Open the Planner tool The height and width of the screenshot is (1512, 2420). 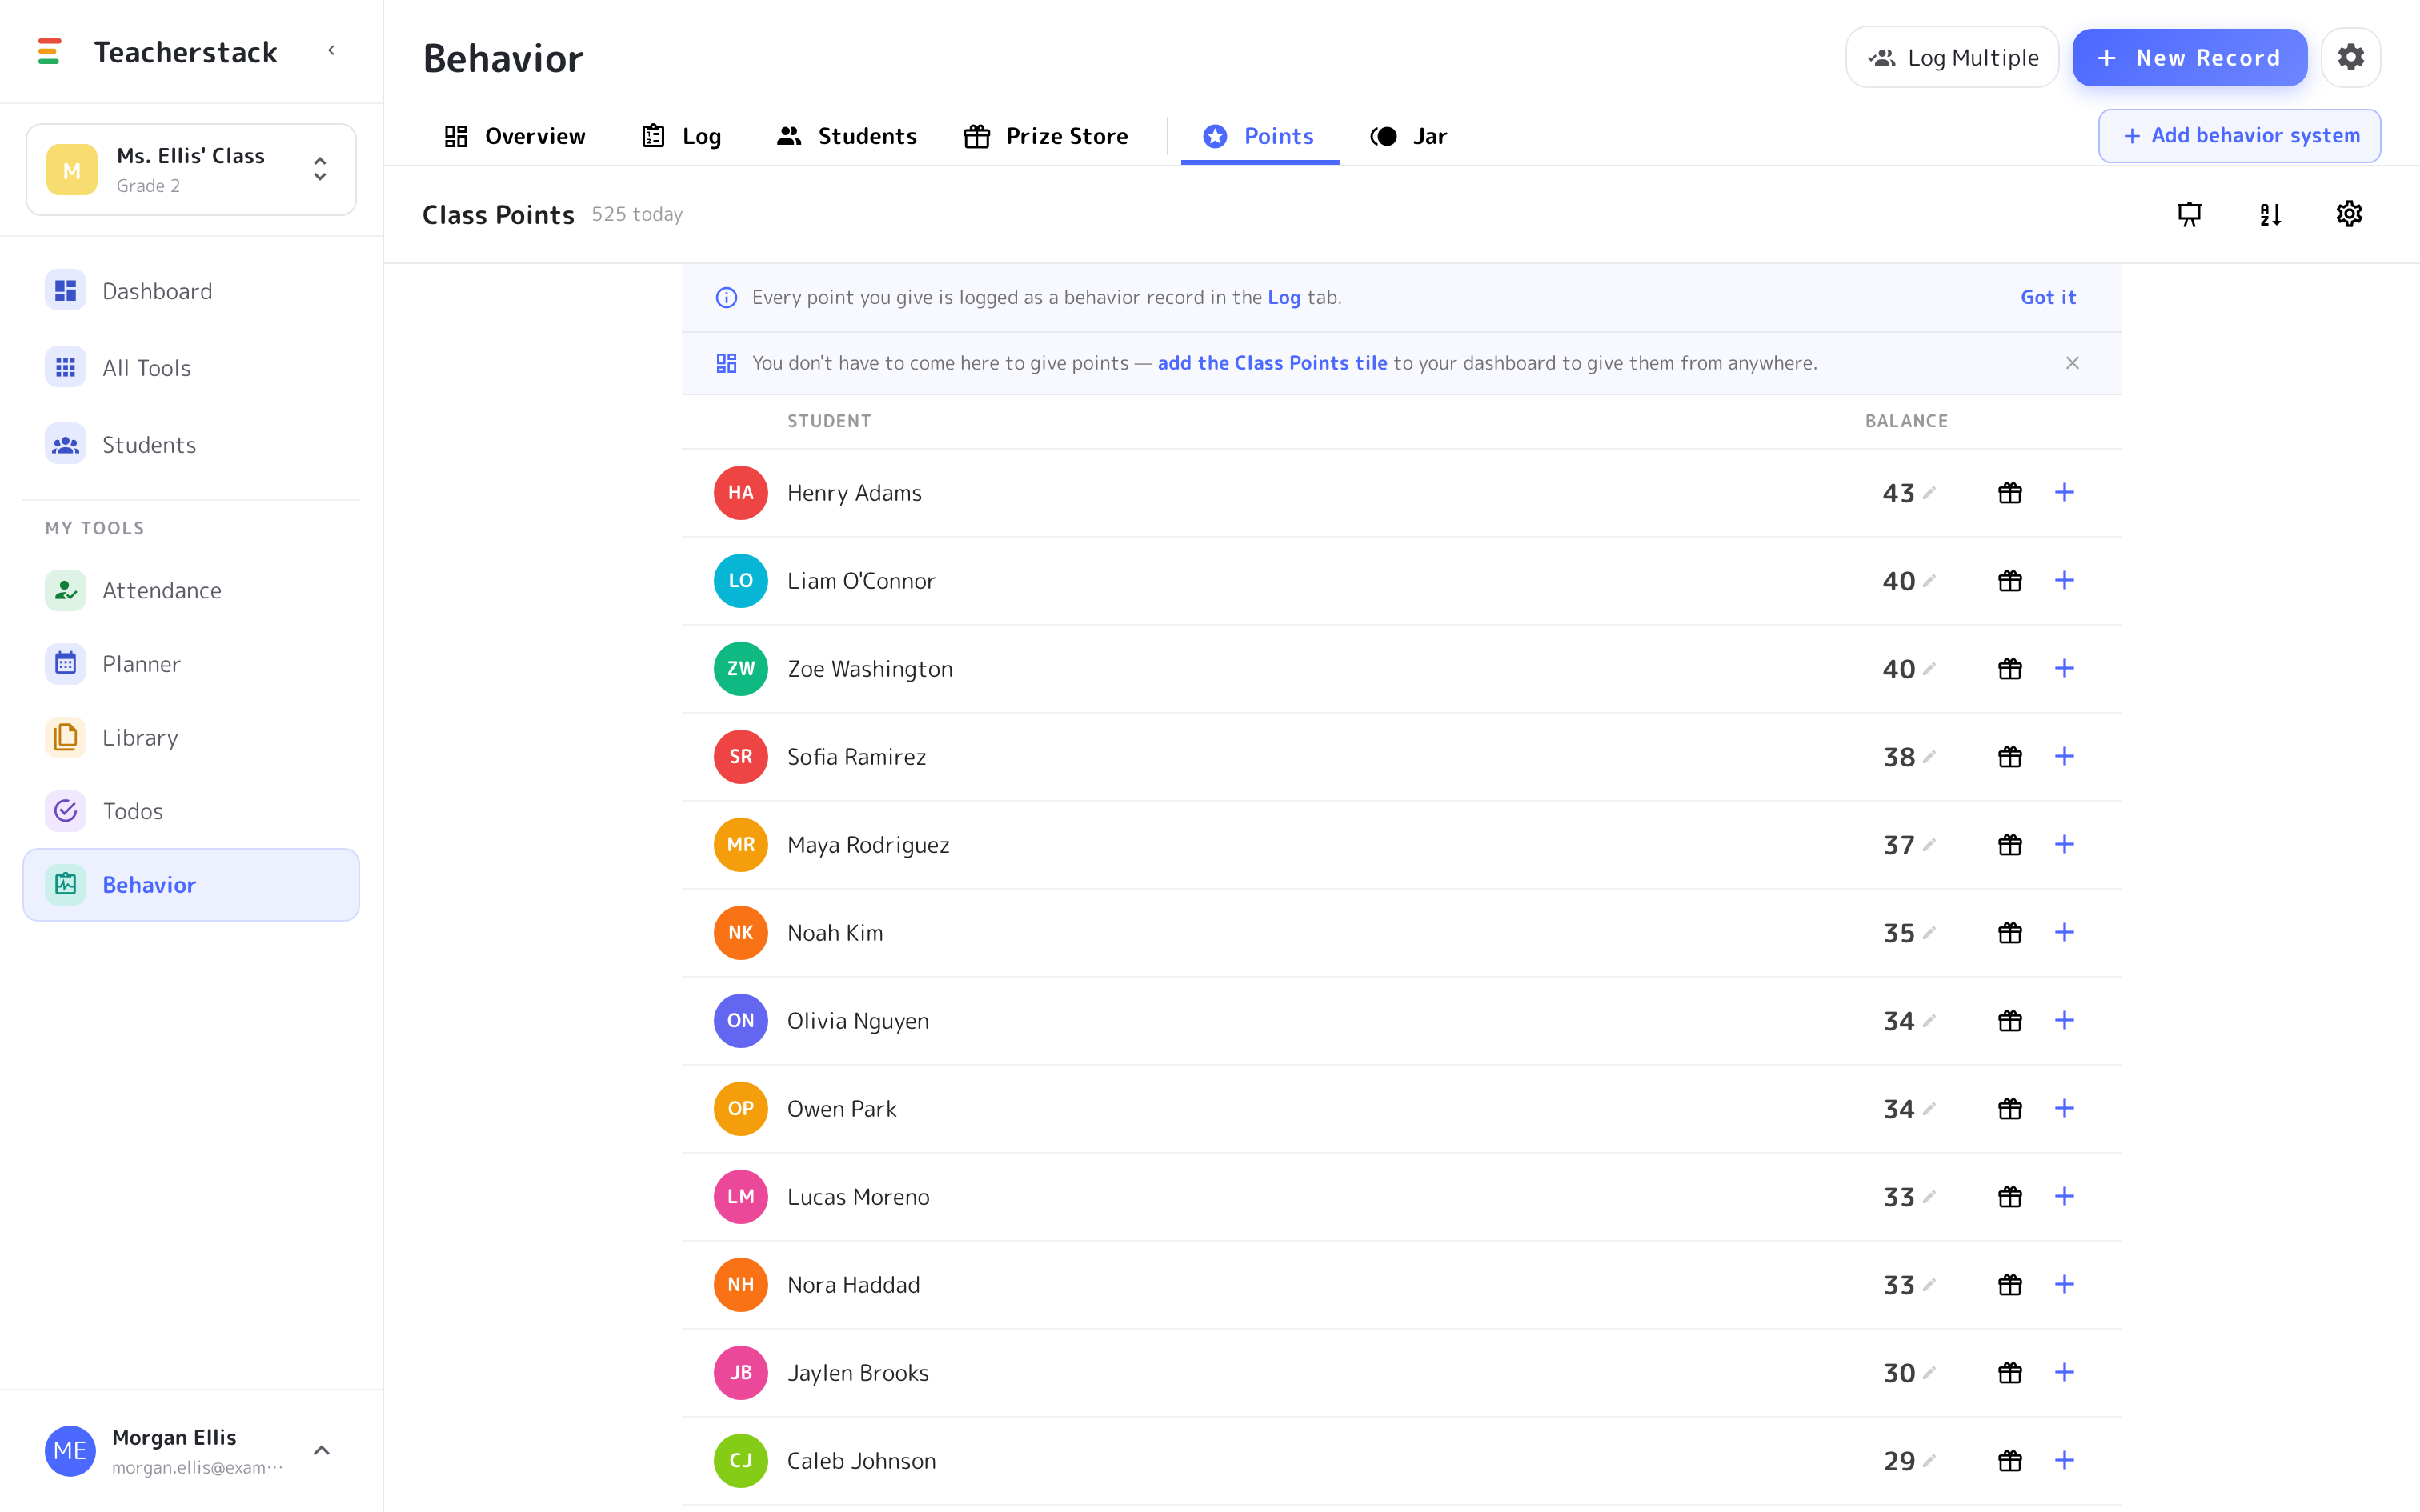(x=191, y=664)
